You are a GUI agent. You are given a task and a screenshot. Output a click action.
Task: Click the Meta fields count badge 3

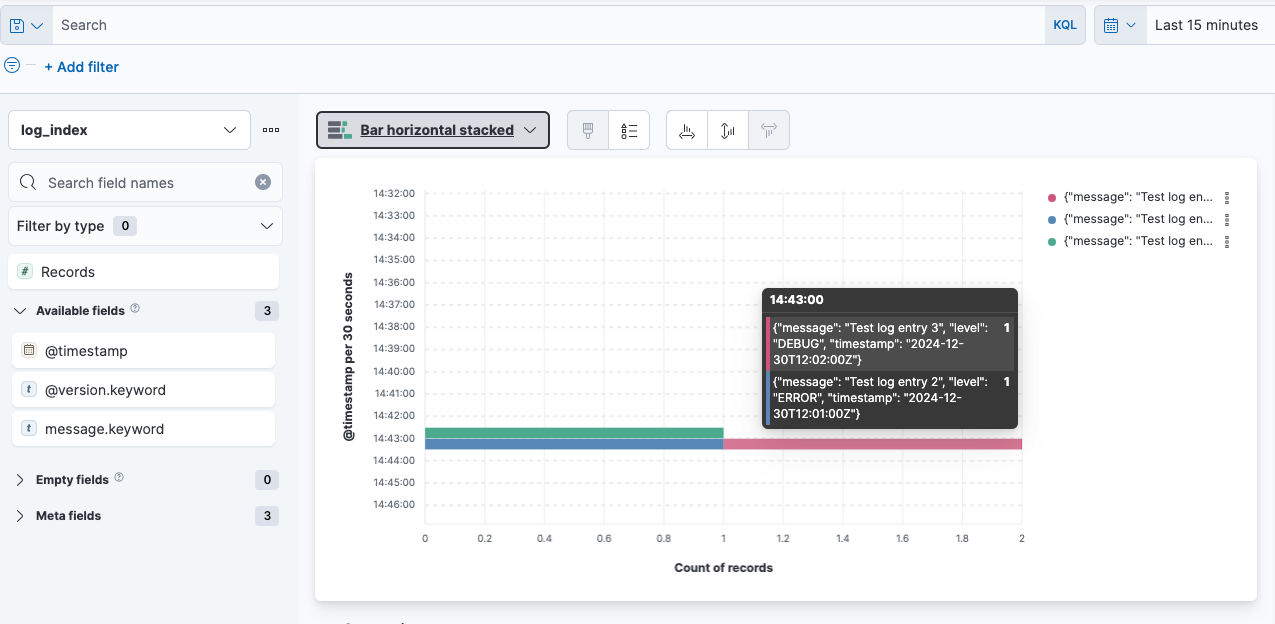[267, 516]
